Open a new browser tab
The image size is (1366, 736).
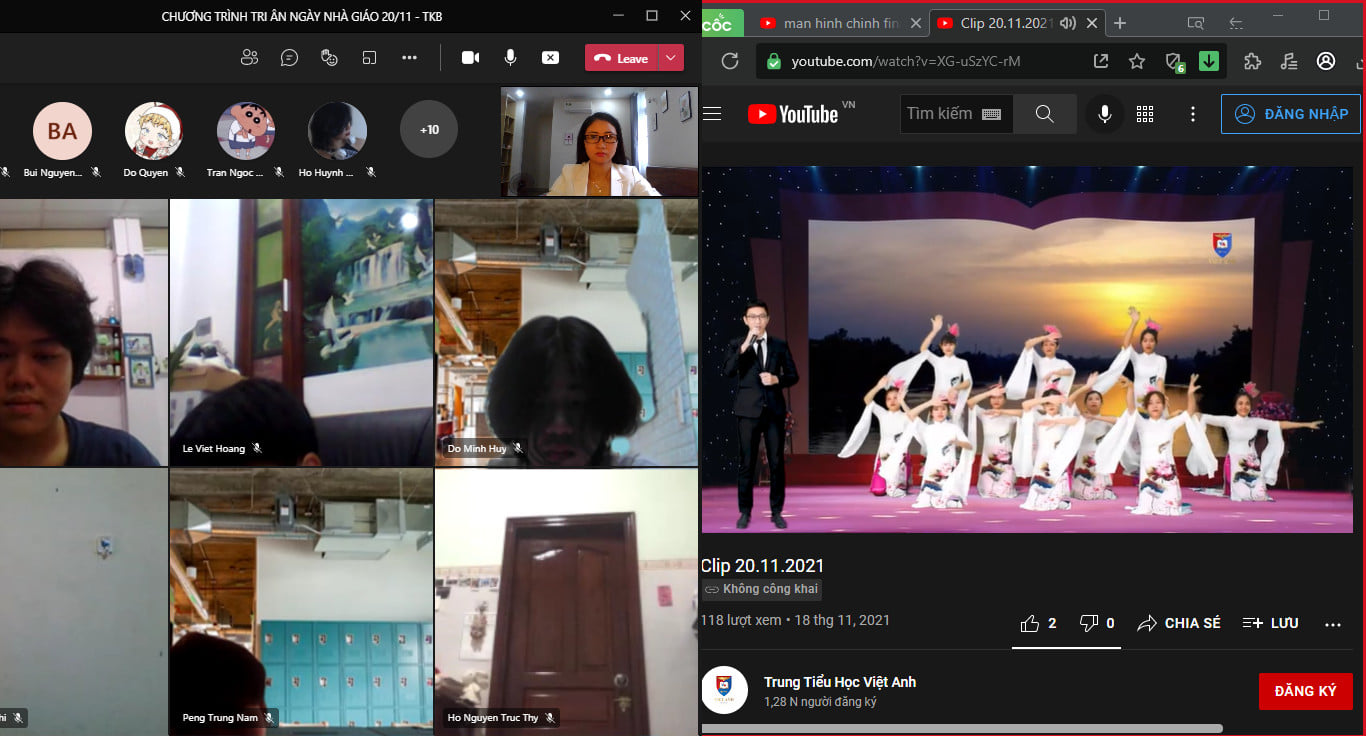(x=1120, y=23)
